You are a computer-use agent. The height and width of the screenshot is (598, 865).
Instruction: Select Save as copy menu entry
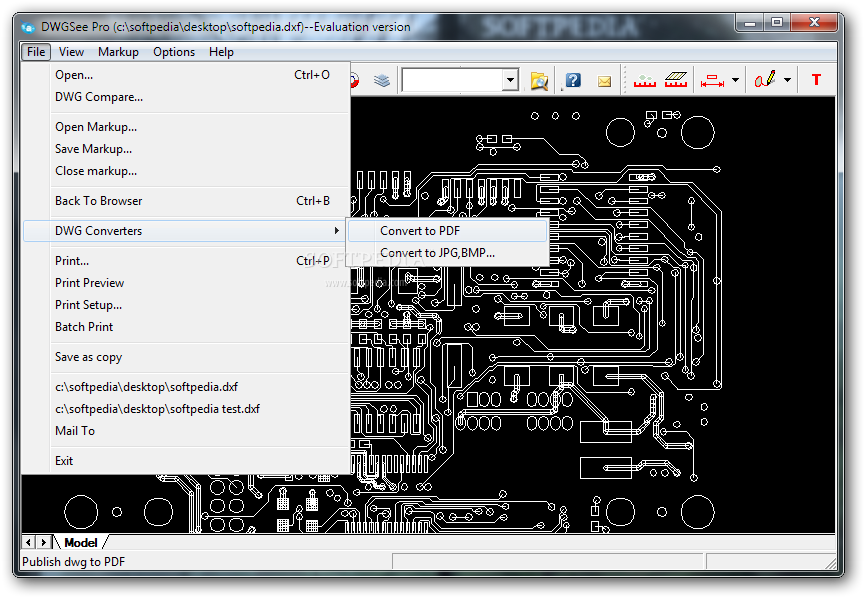tap(186, 357)
